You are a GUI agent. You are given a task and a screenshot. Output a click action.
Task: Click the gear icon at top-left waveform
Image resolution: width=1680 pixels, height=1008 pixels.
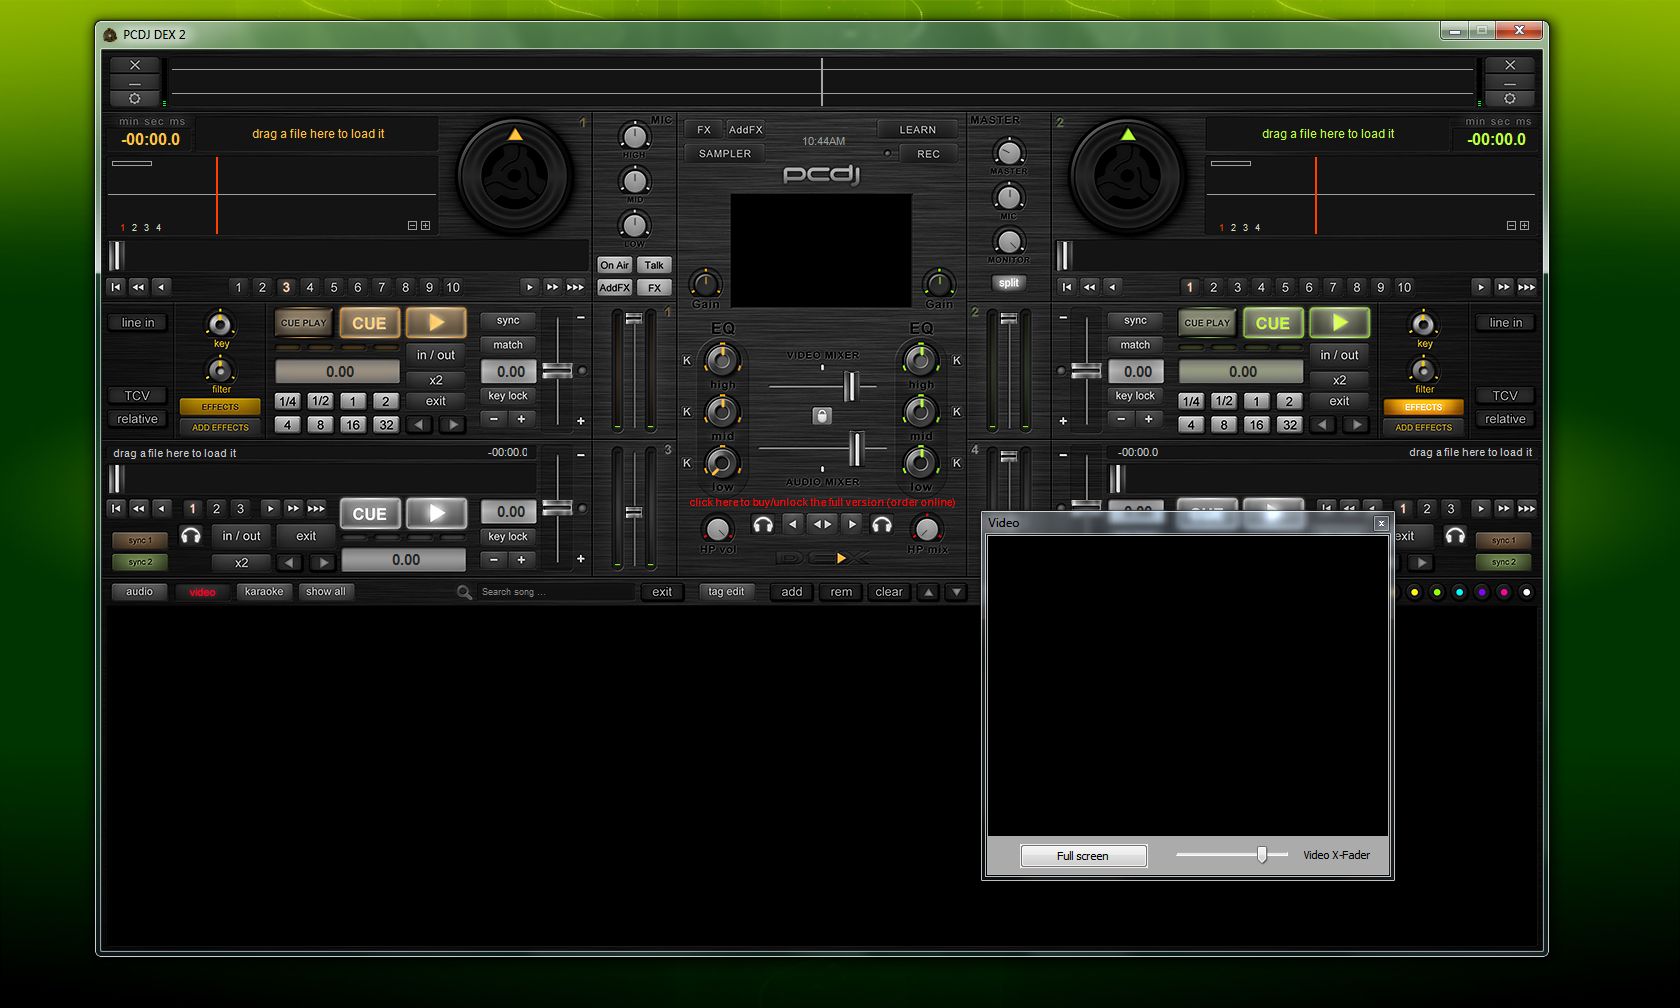[x=135, y=98]
